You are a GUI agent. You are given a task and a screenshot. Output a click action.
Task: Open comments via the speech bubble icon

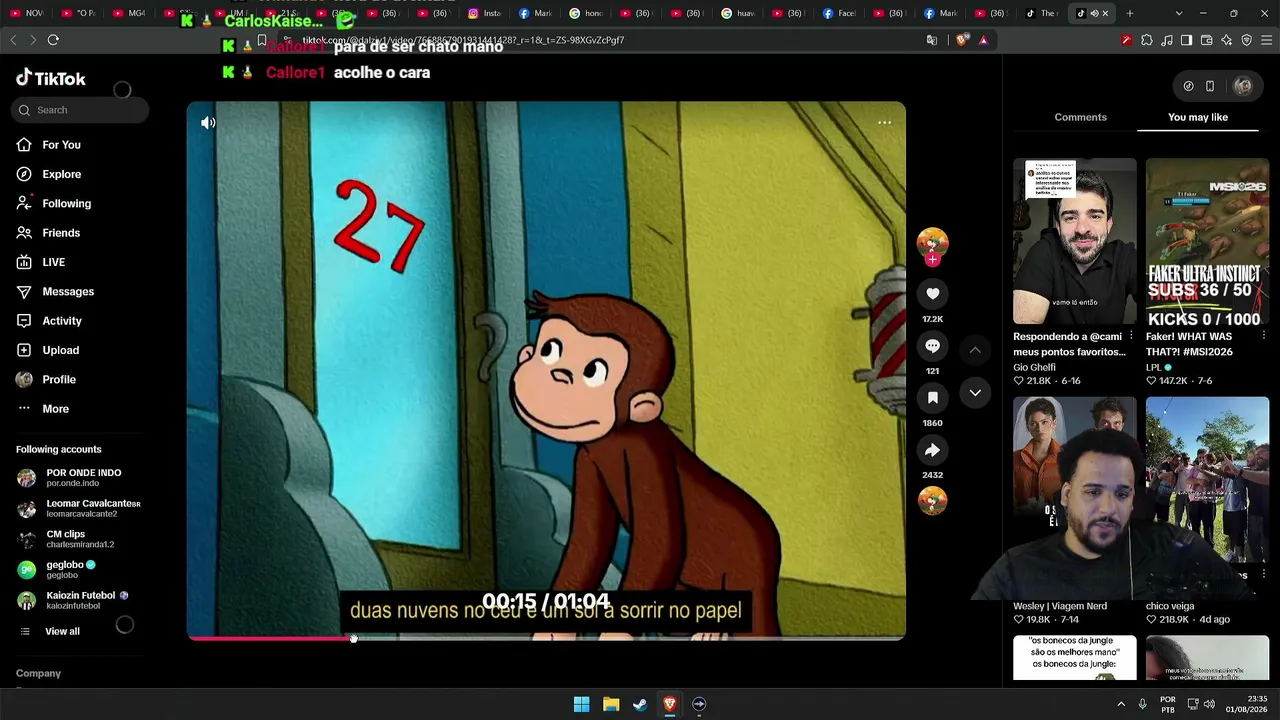(932, 346)
